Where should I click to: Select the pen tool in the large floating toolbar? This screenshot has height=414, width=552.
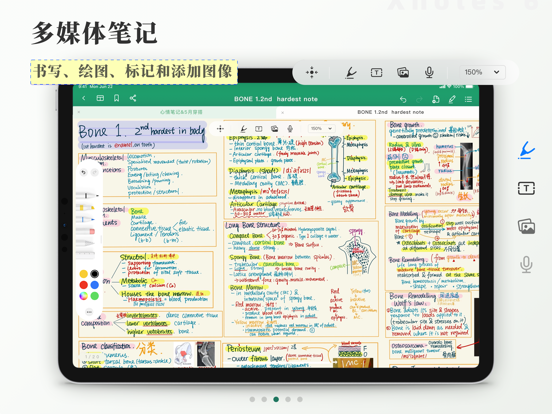(350, 73)
